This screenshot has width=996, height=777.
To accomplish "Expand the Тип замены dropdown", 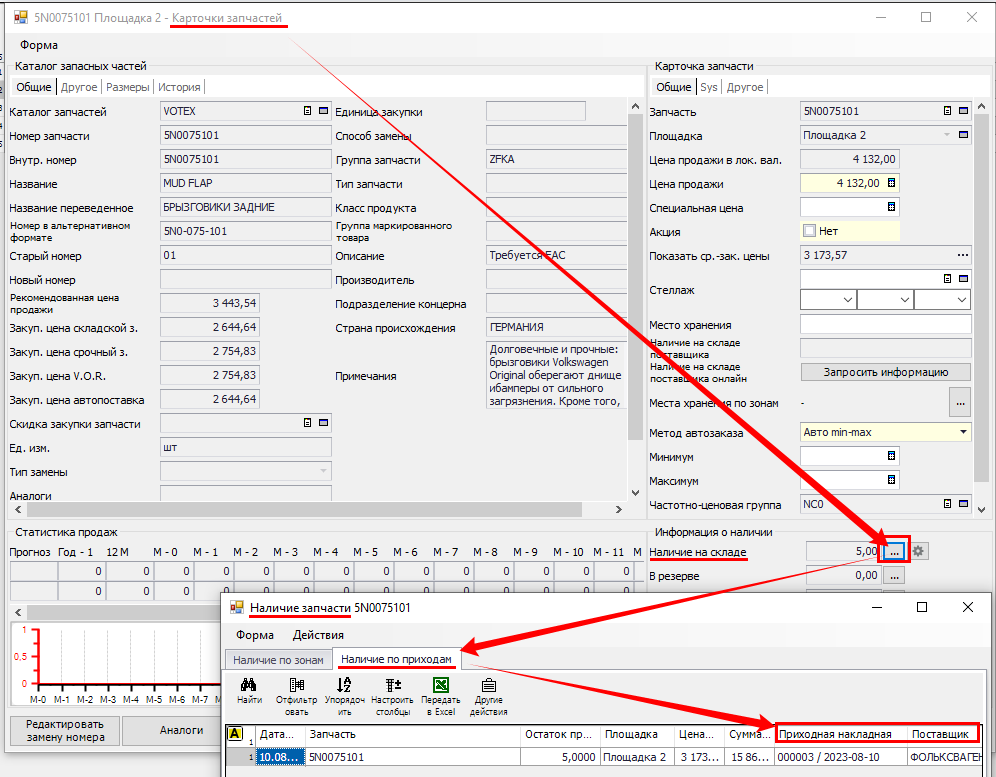I will (322, 471).
